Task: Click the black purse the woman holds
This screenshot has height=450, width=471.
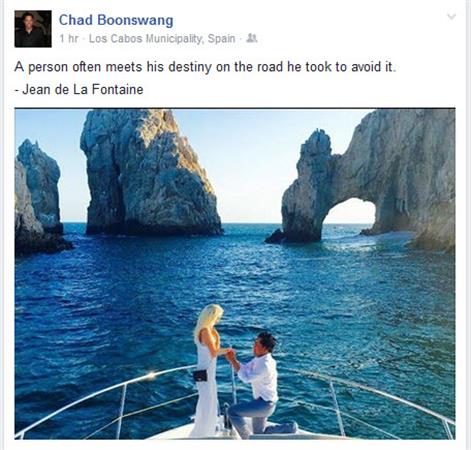Action: click(x=200, y=376)
